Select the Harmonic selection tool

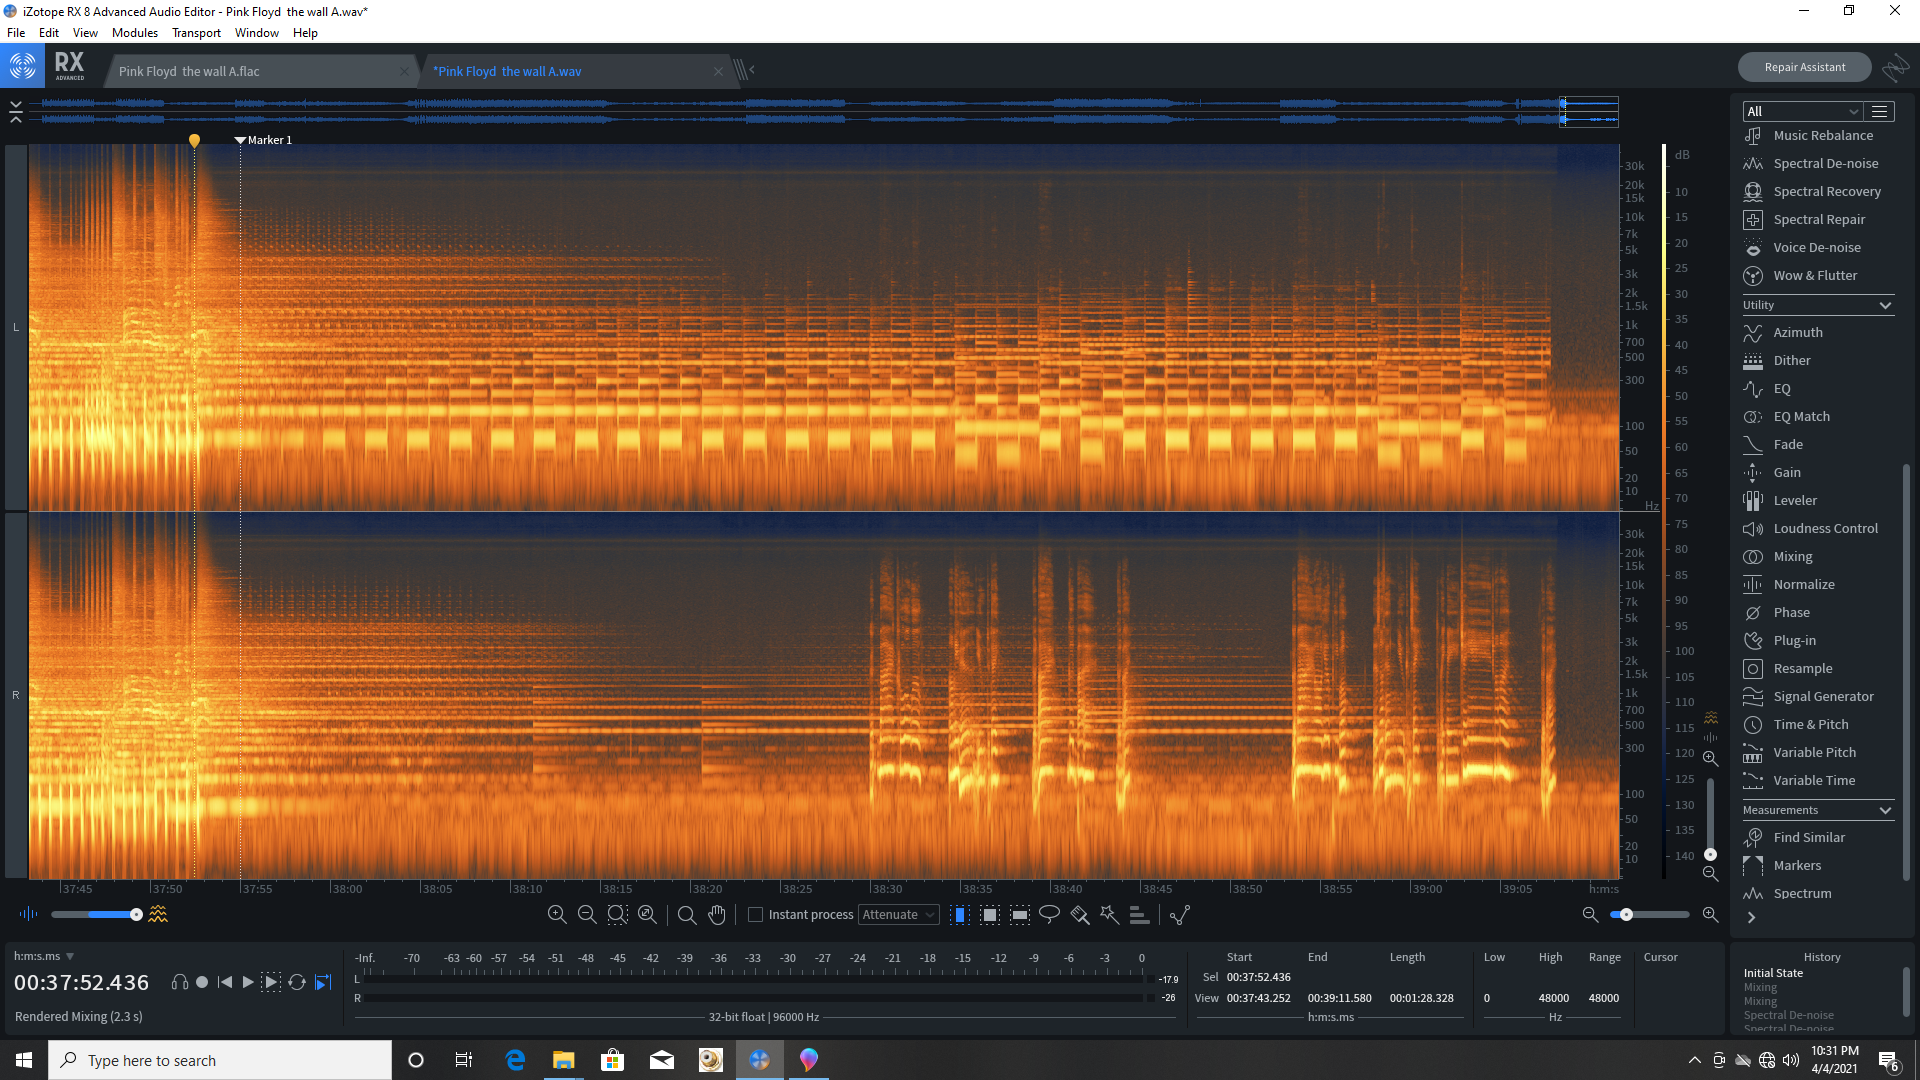point(1139,914)
